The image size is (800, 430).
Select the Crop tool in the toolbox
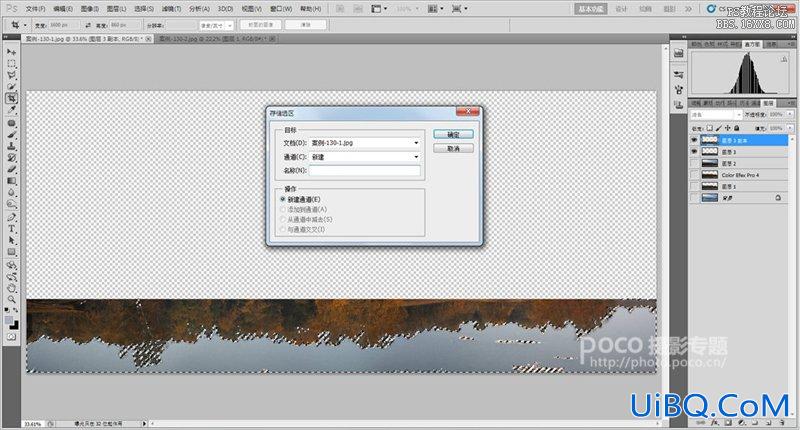point(11,98)
